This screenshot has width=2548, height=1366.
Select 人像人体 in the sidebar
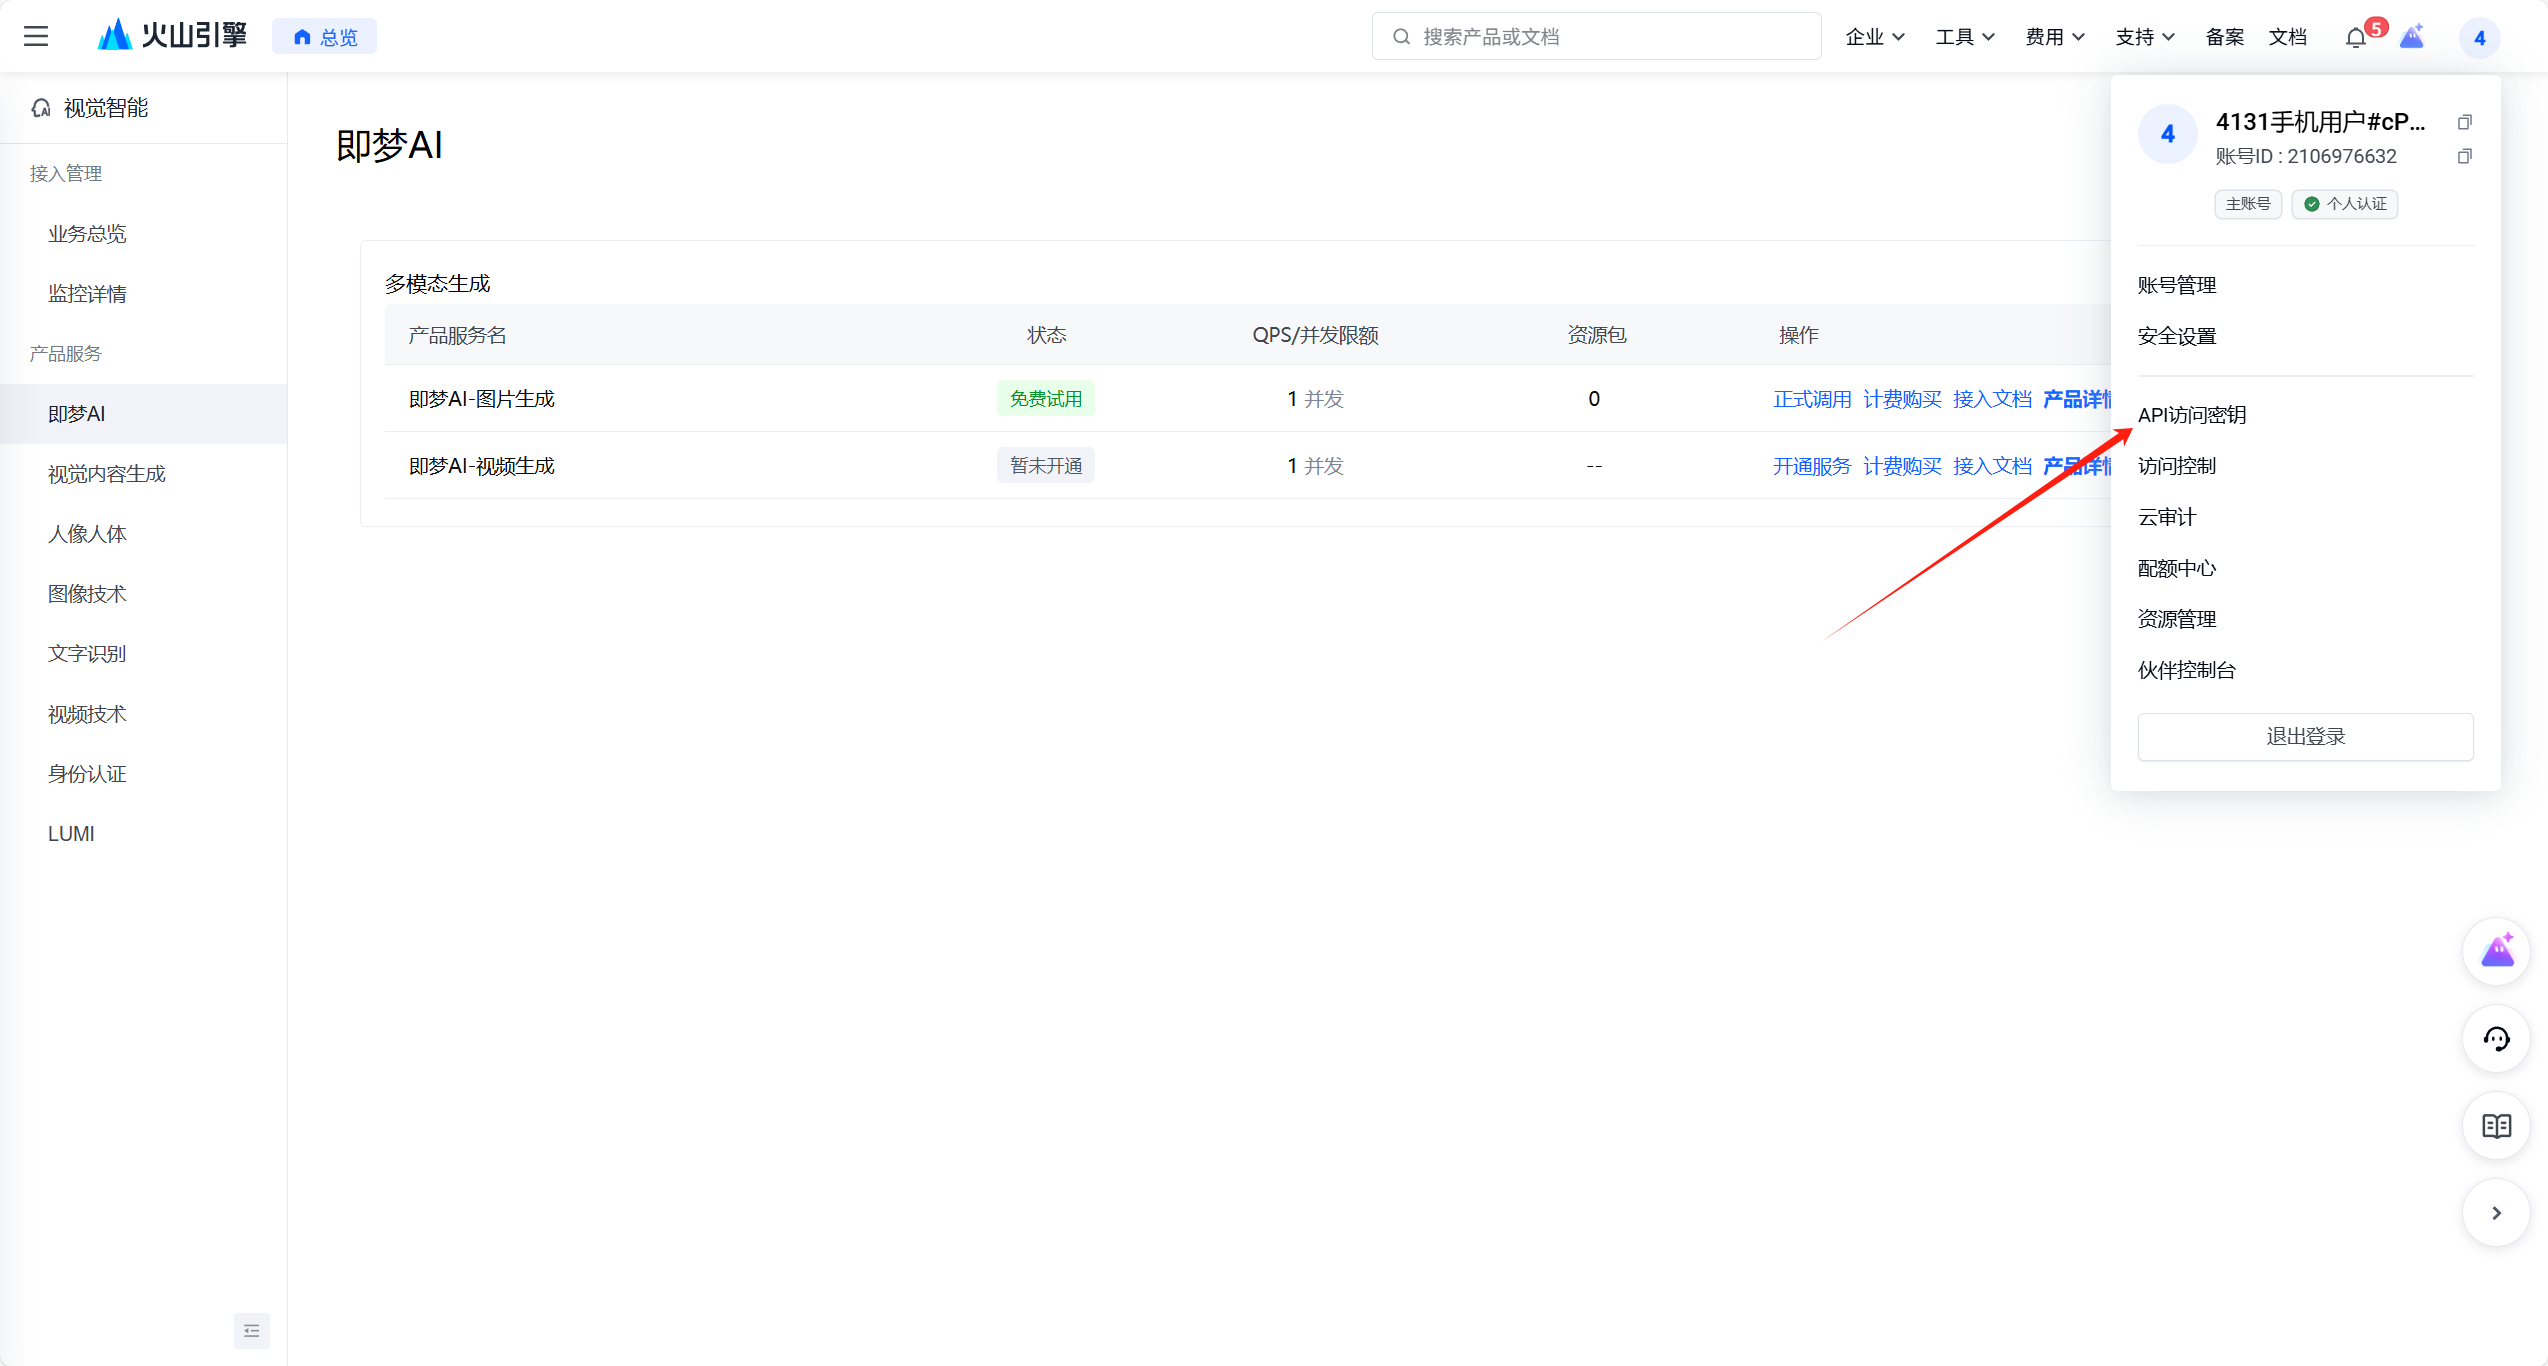coord(87,534)
